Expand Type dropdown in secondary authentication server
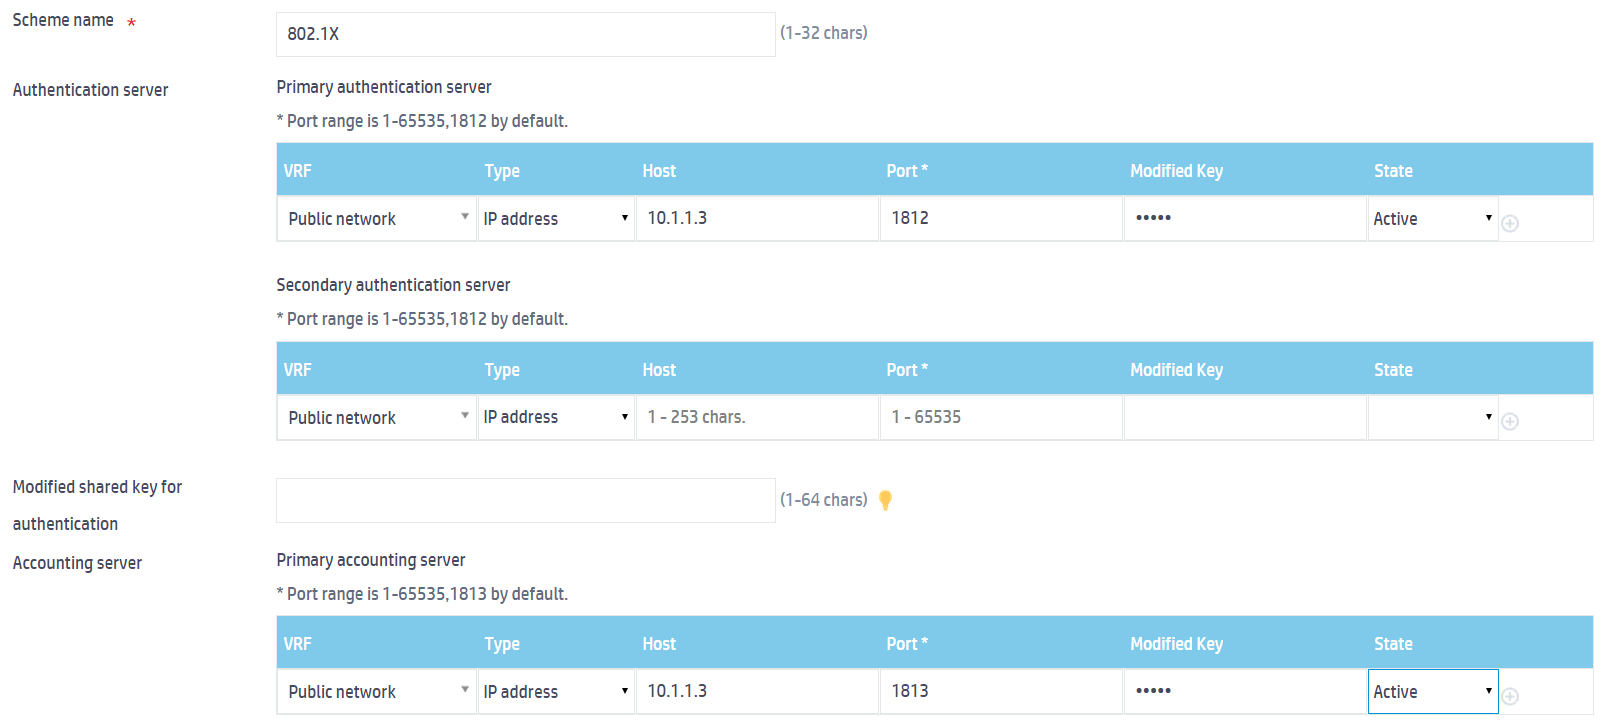The width and height of the screenshot is (1607, 724). (556, 417)
